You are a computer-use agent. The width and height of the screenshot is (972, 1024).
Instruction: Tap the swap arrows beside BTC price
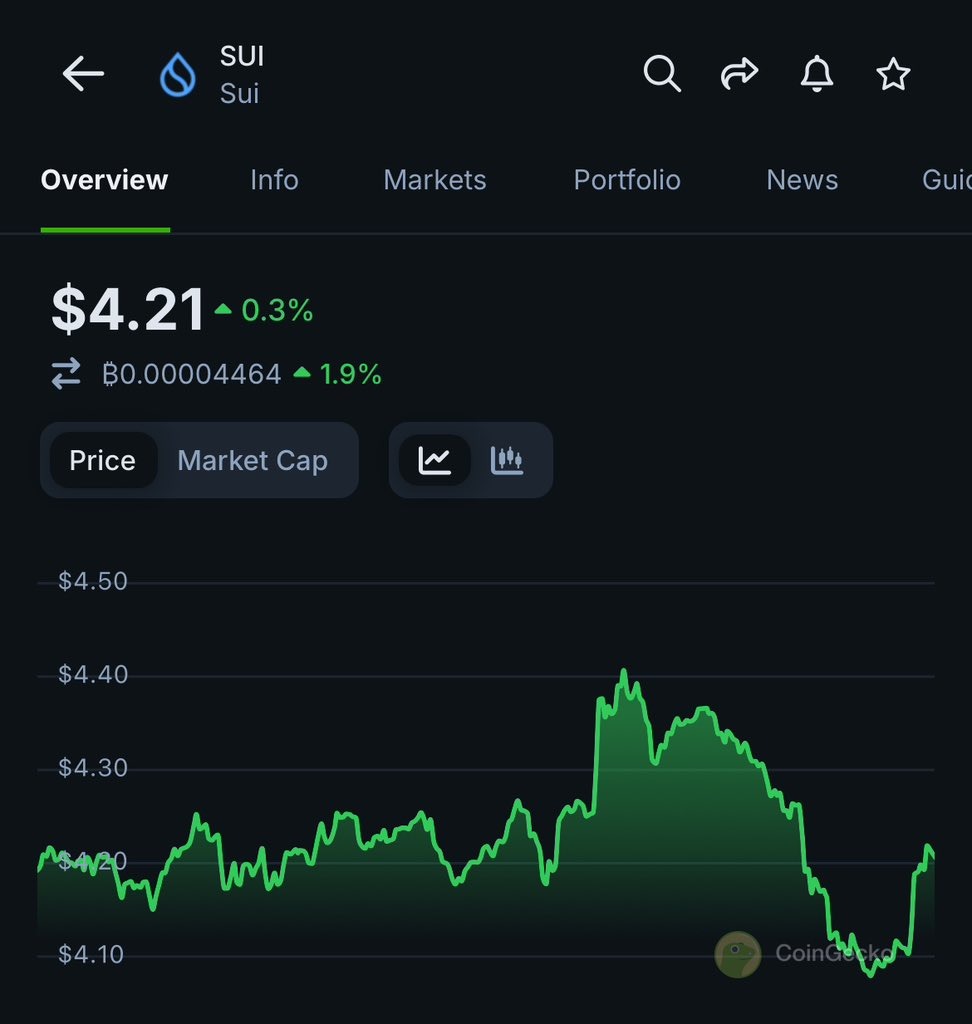pyautogui.click(x=66, y=375)
